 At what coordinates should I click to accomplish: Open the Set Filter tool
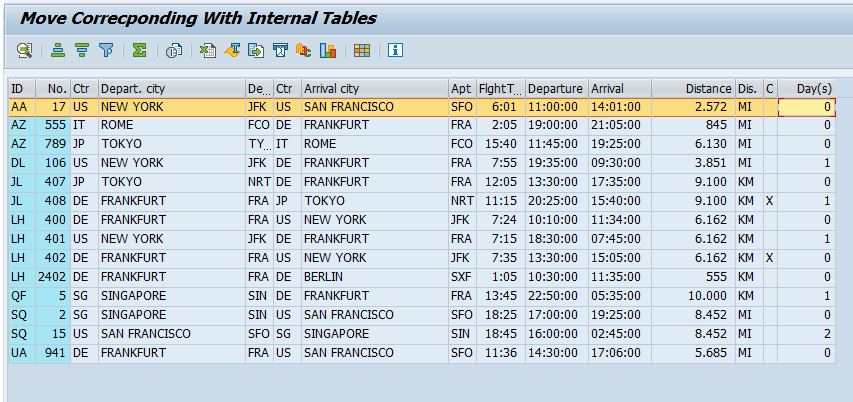click(x=106, y=50)
